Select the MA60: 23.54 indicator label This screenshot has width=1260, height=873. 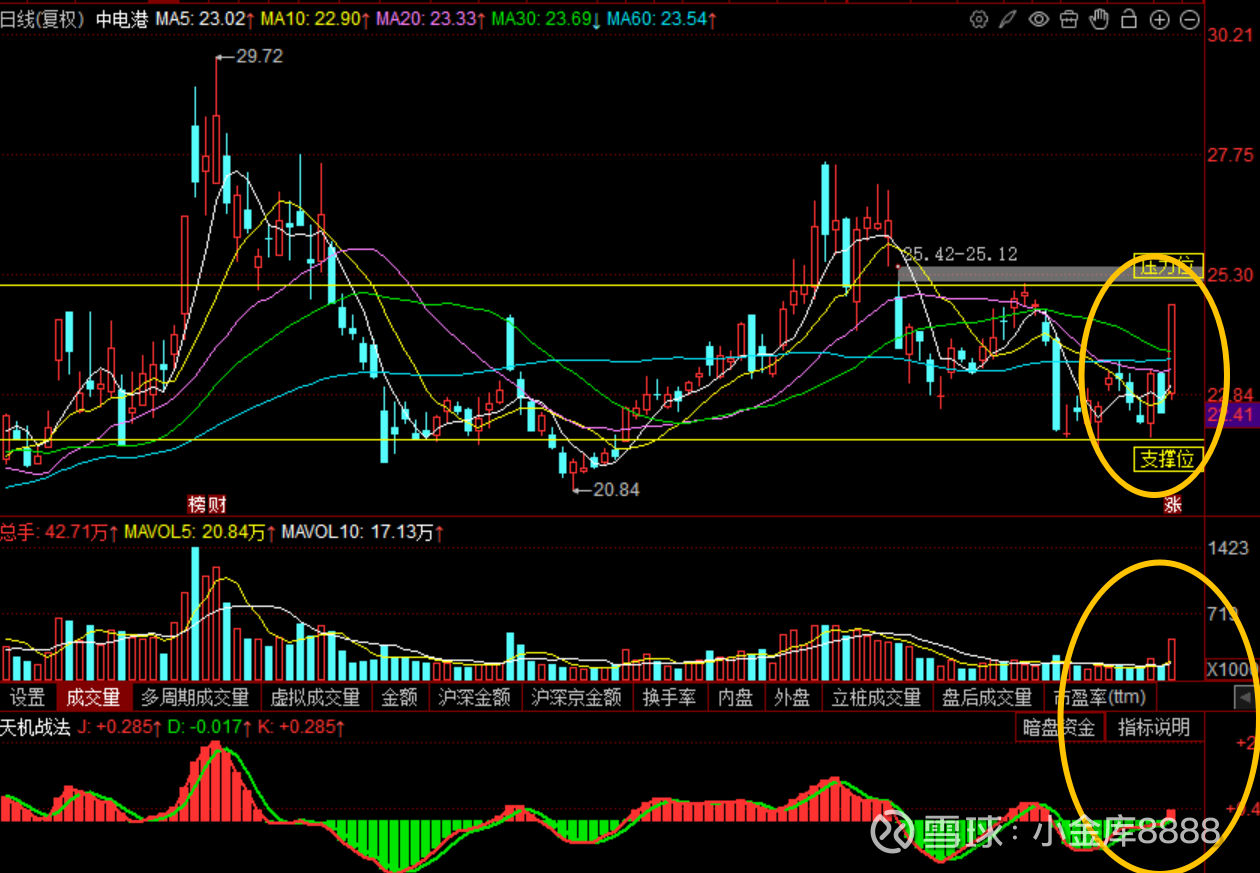661,19
